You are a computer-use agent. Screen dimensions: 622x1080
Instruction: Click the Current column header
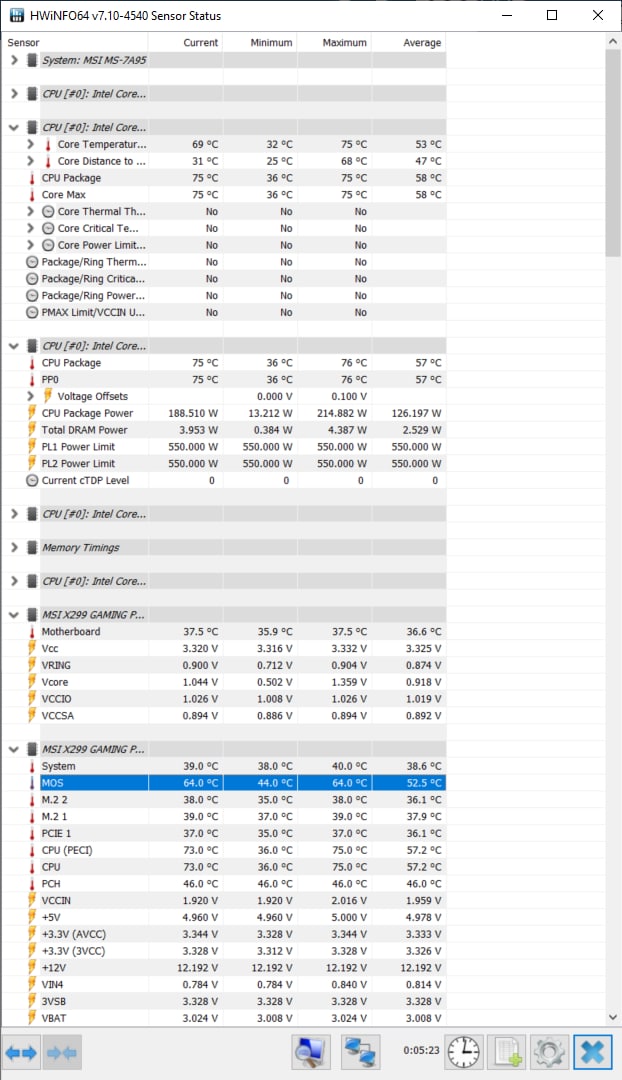(x=185, y=43)
